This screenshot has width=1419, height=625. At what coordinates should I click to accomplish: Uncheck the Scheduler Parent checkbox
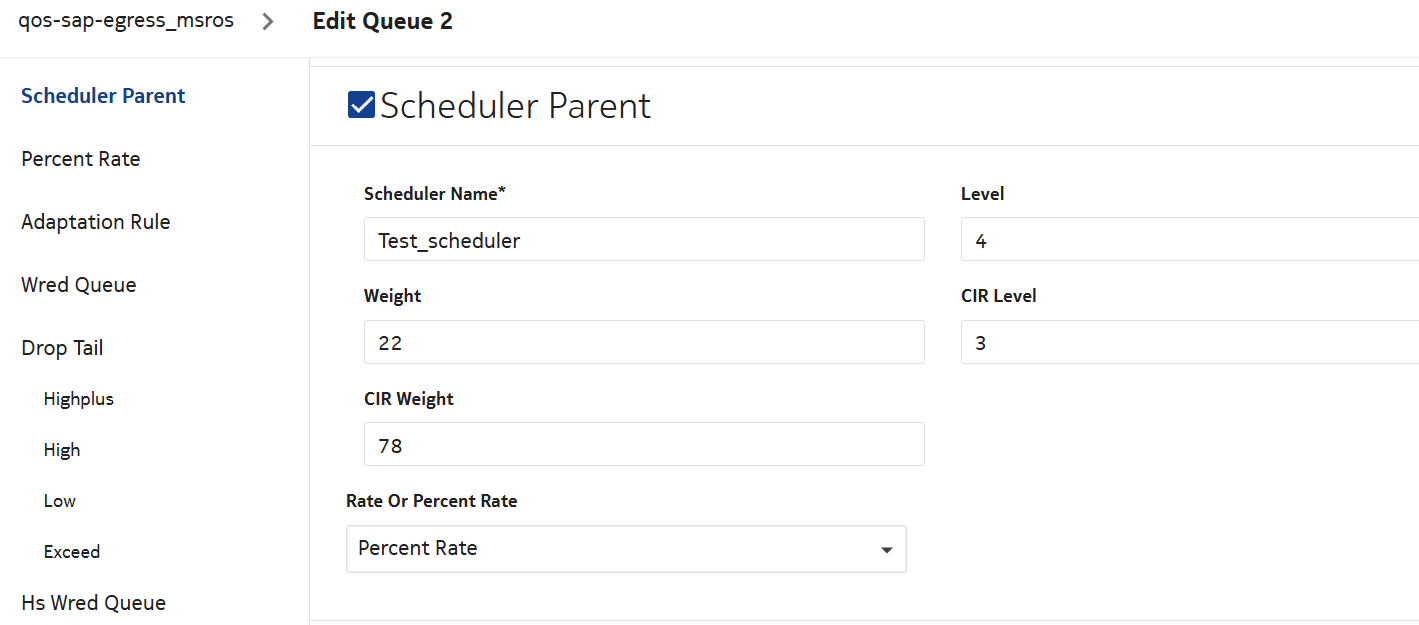click(x=361, y=105)
